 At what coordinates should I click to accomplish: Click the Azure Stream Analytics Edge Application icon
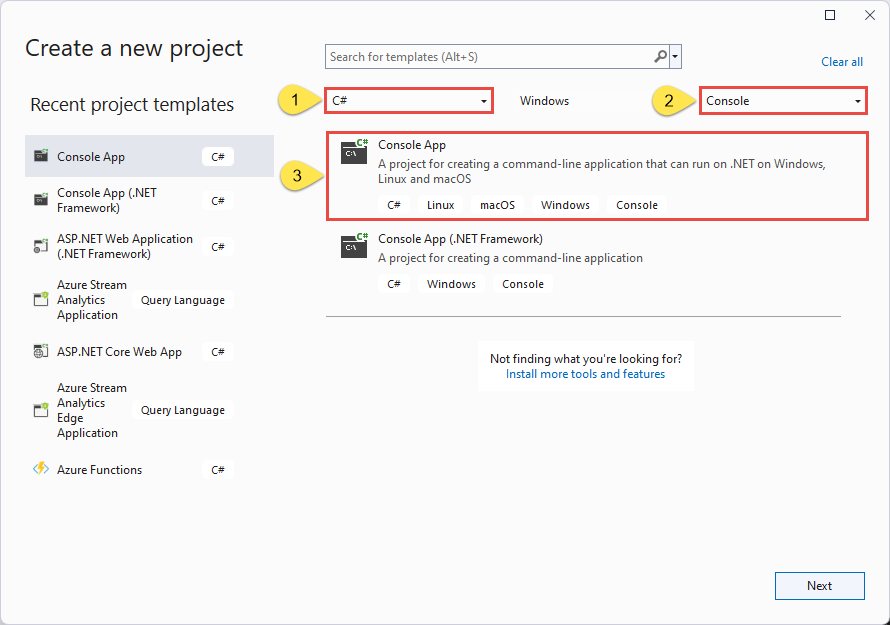pyautogui.click(x=41, y=409)
